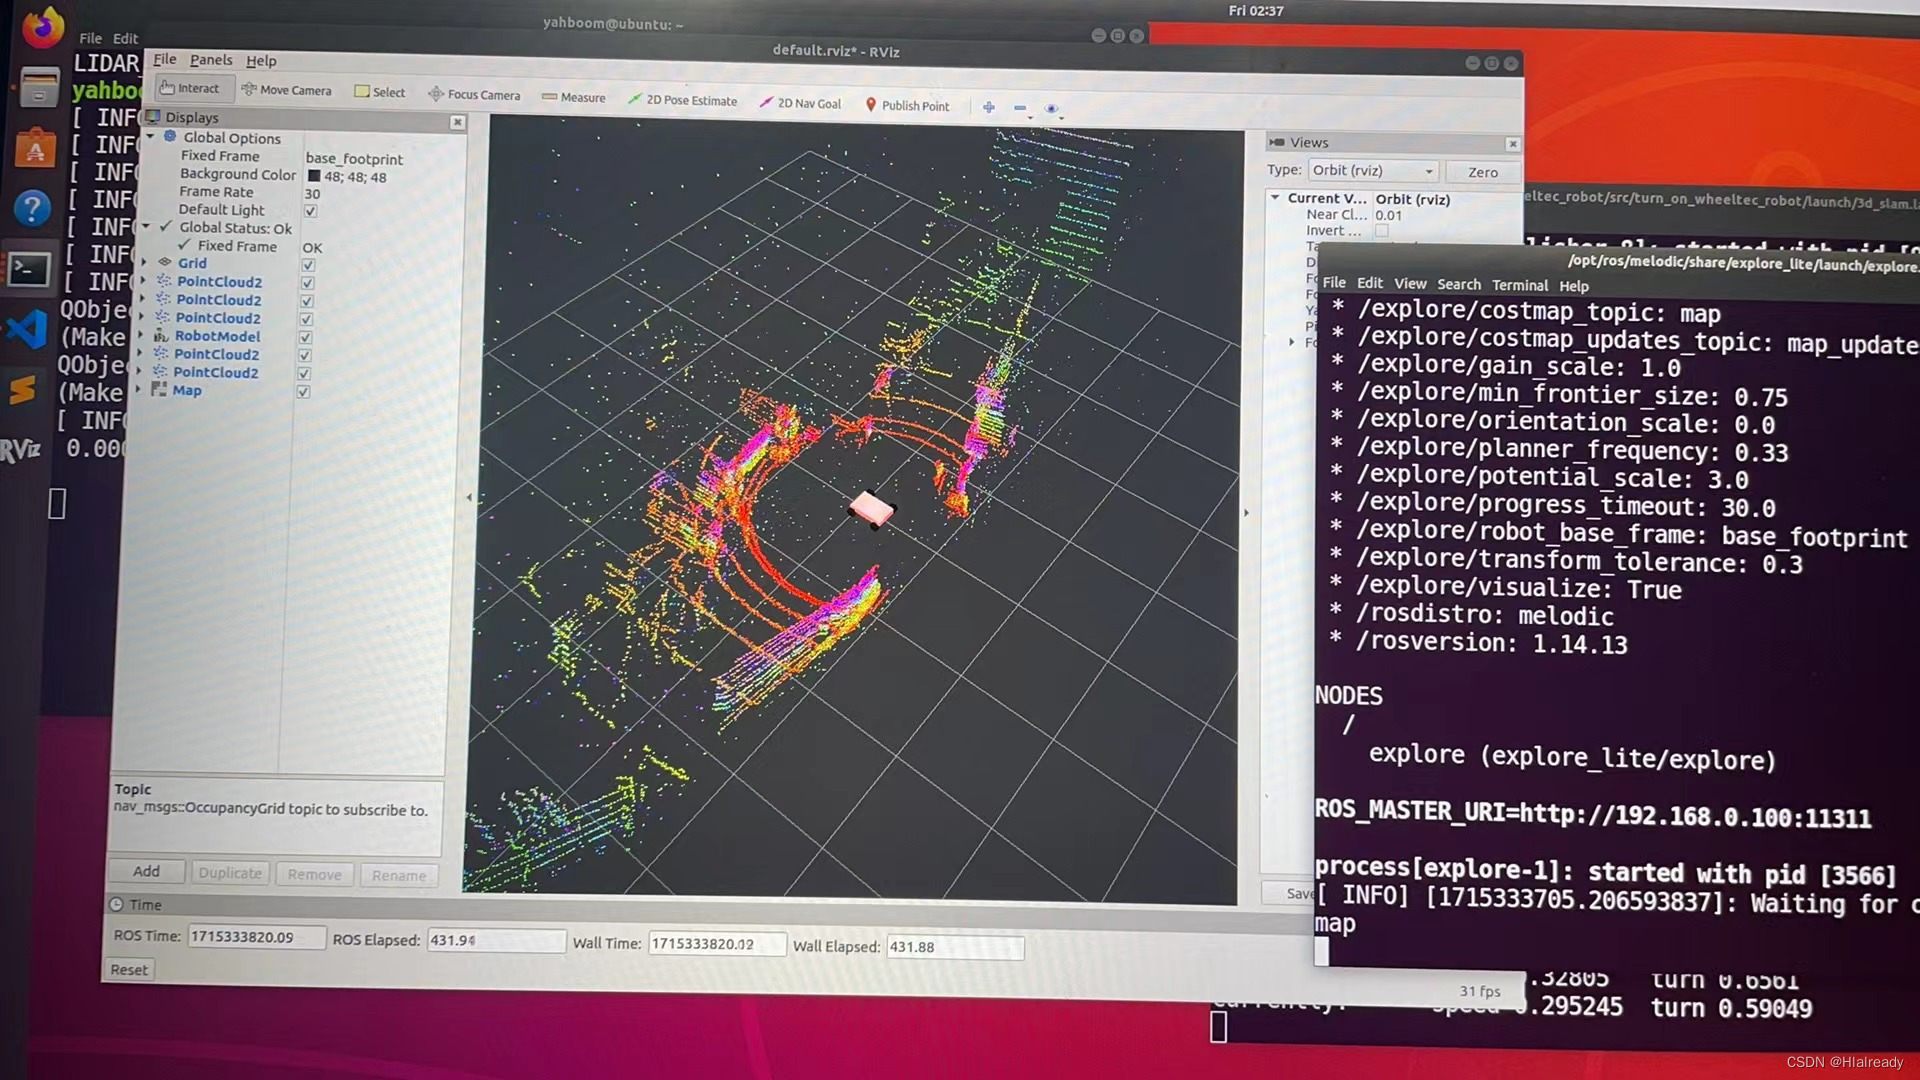
Task: Uncheck the RobotModel display checkbox
Action: (x=306, y=337)
